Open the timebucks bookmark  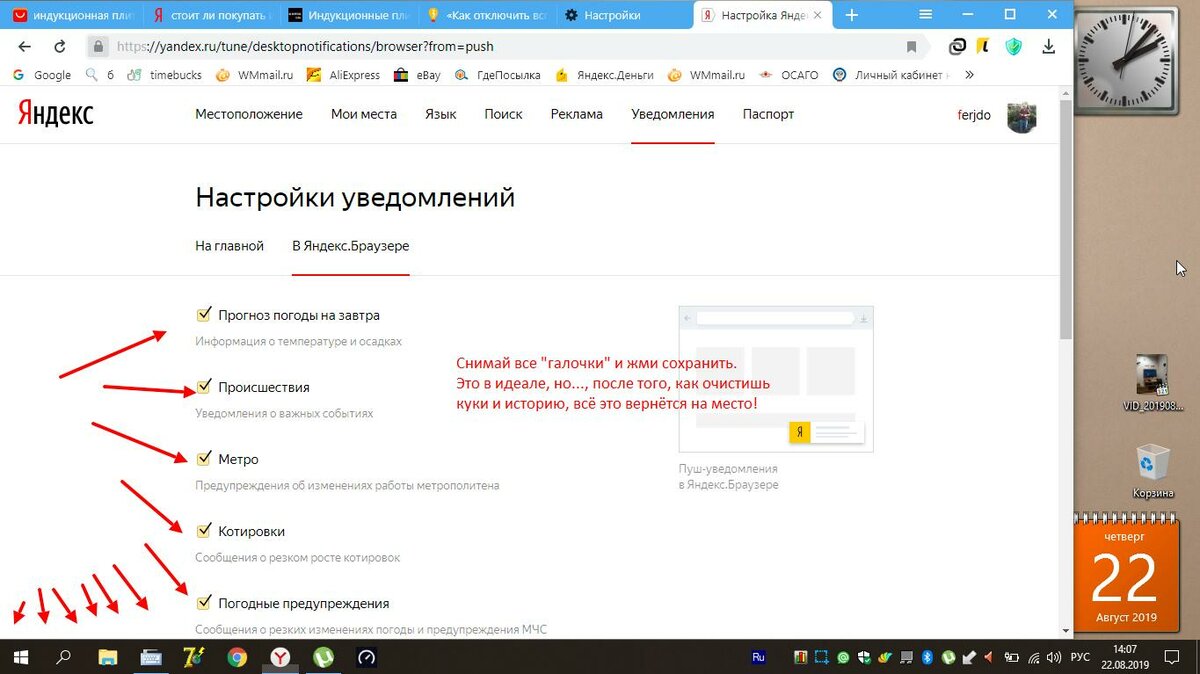tap(163, 75)
